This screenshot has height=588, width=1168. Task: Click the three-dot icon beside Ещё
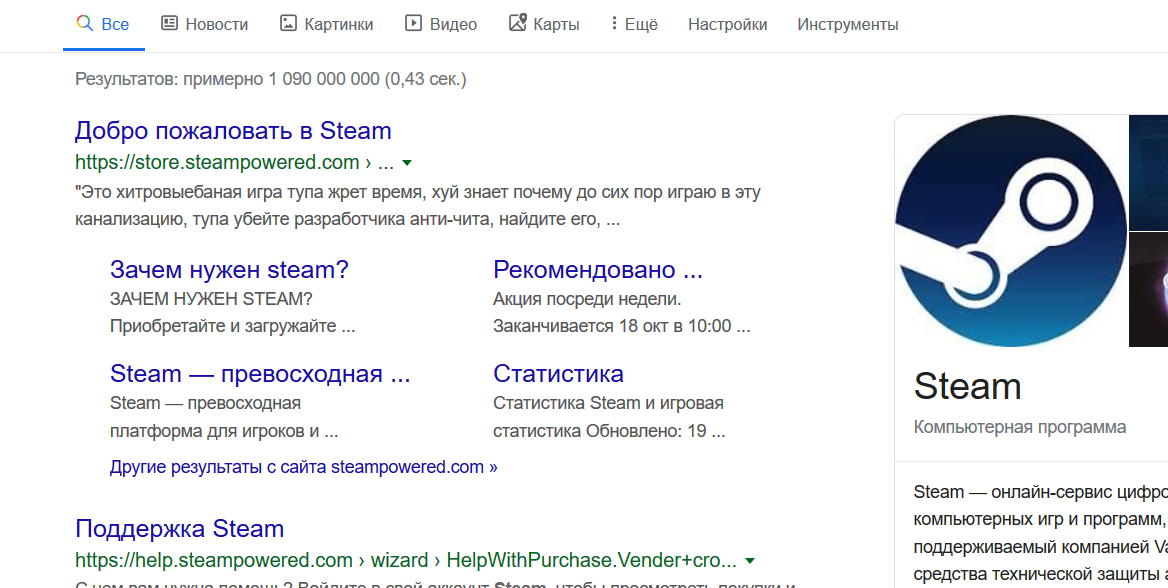[614, 23]
